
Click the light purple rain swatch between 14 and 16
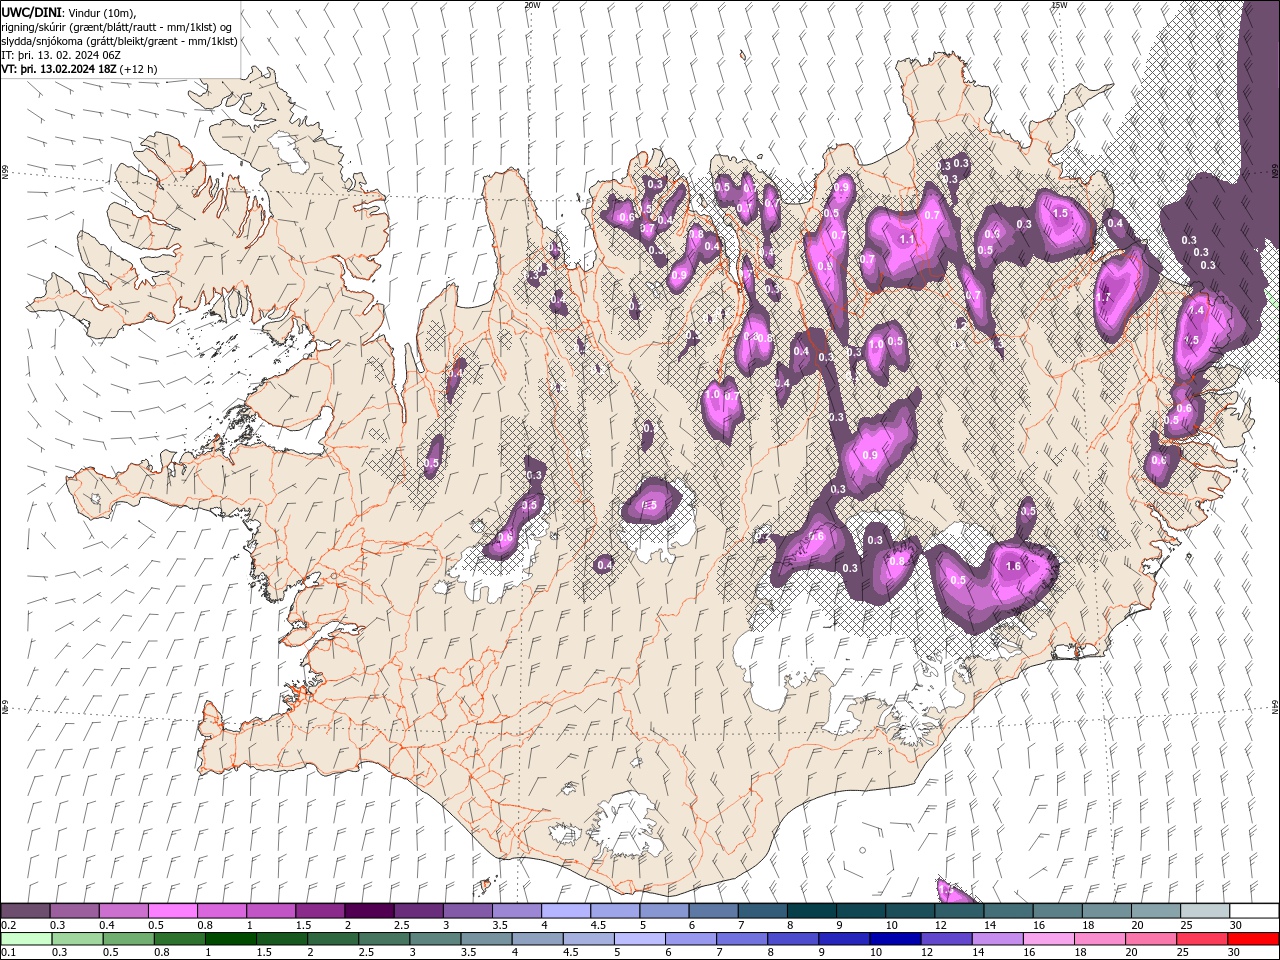[996, 939]
